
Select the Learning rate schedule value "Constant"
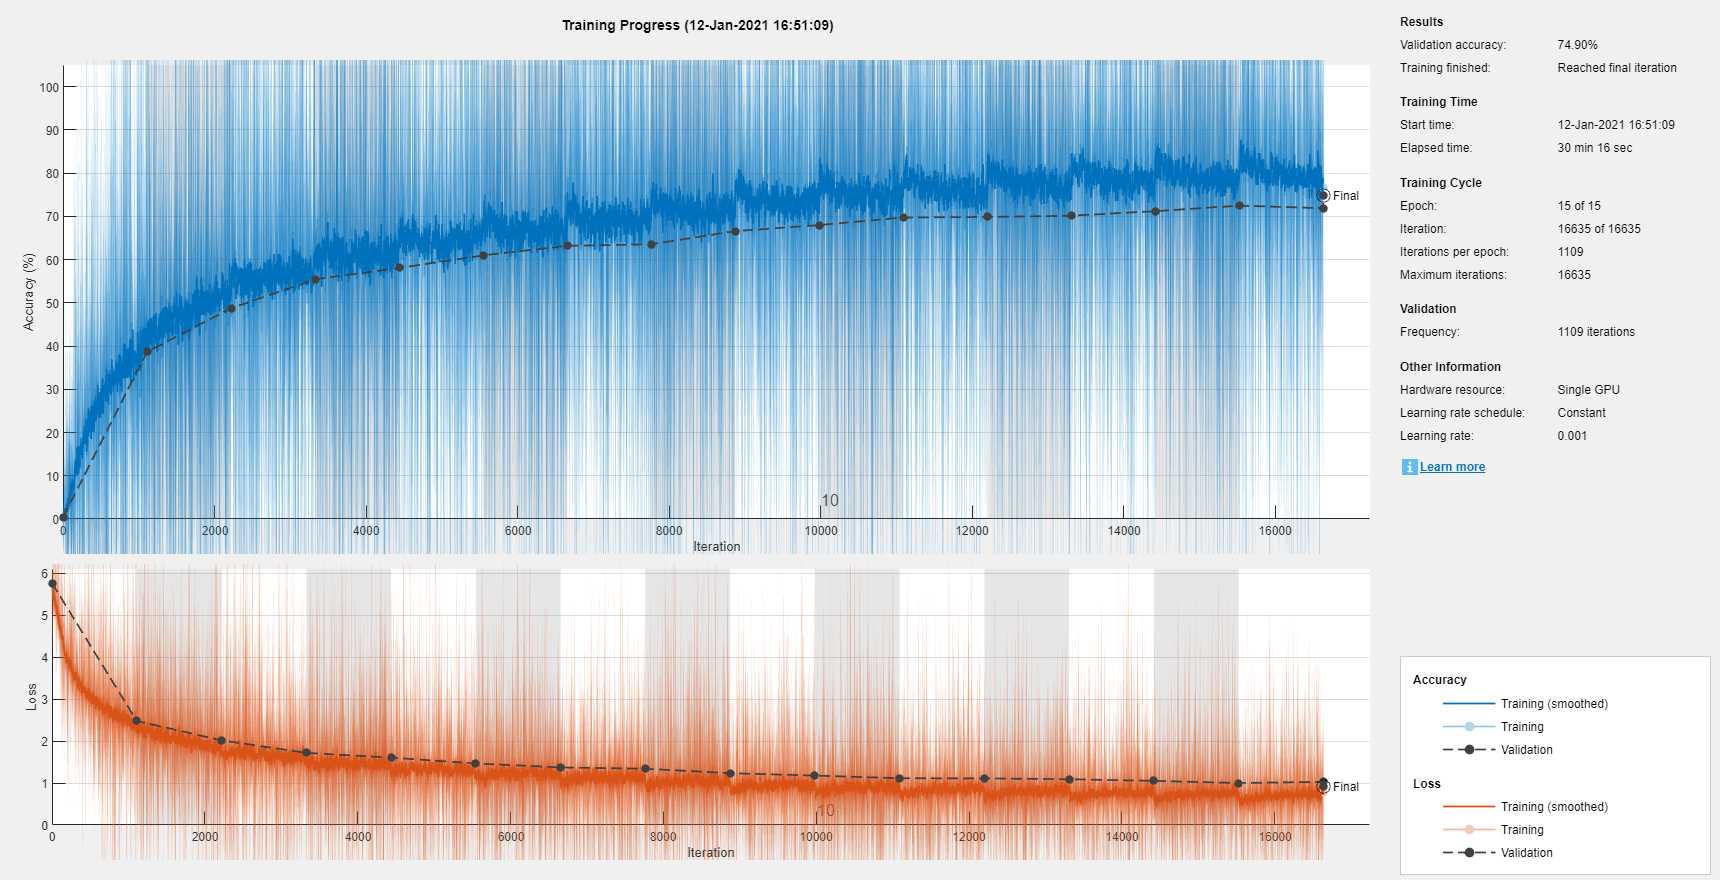click(1581, 413)
